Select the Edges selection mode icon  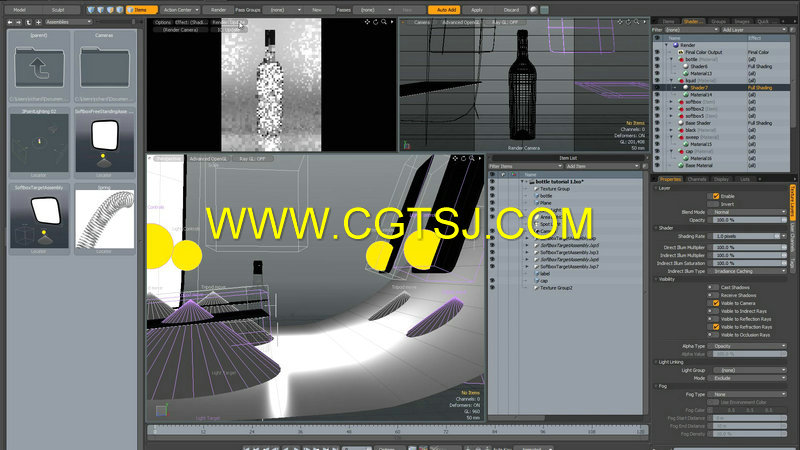click(x=101, y=10)
